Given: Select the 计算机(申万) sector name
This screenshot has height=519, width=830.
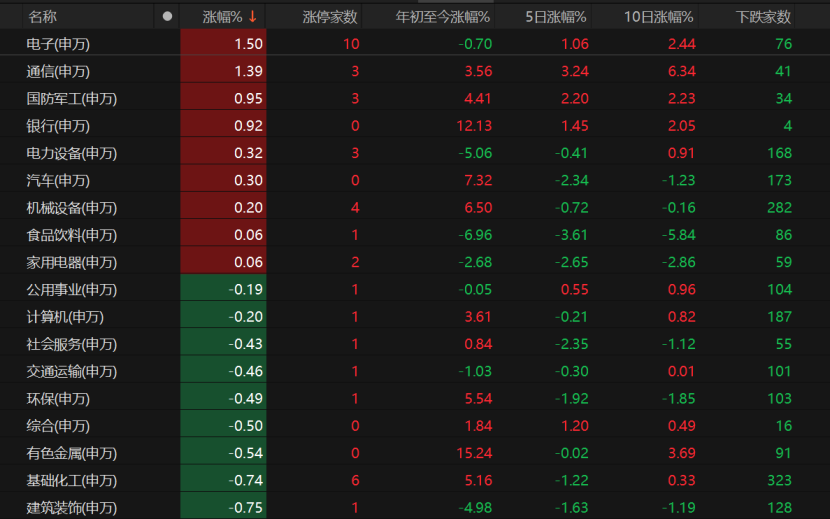Looking at the screenshot, I should [65, 317].
